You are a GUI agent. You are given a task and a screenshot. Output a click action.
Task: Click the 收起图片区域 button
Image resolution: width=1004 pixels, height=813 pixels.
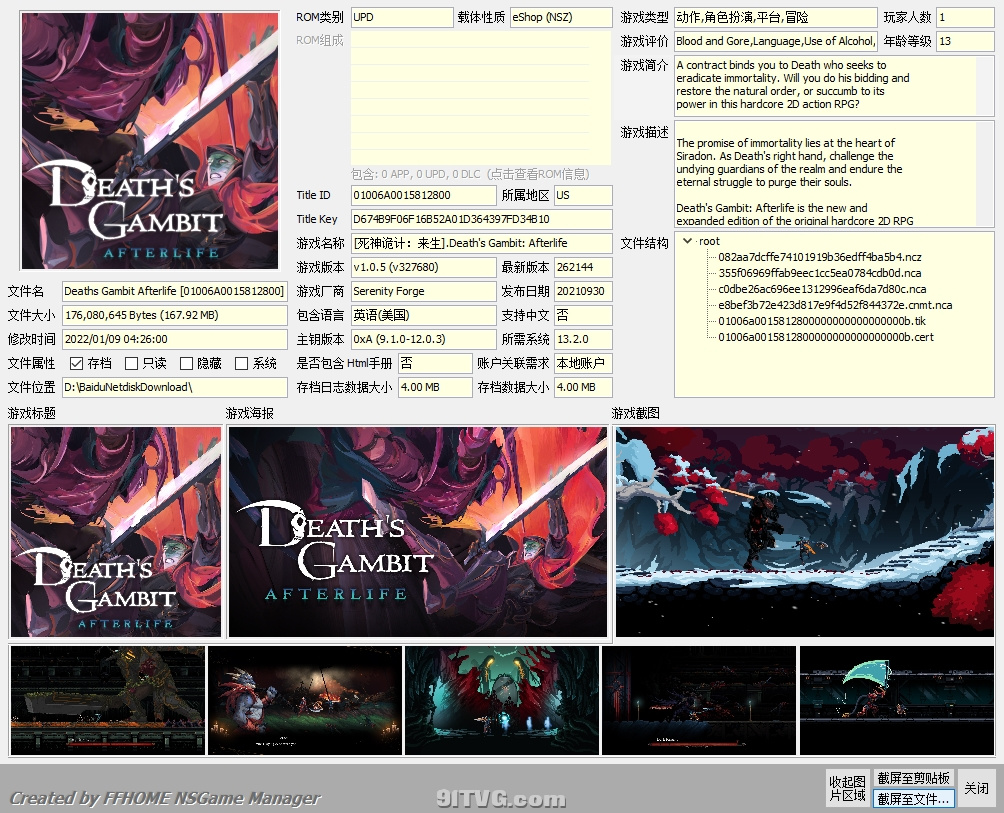[847, 788]
